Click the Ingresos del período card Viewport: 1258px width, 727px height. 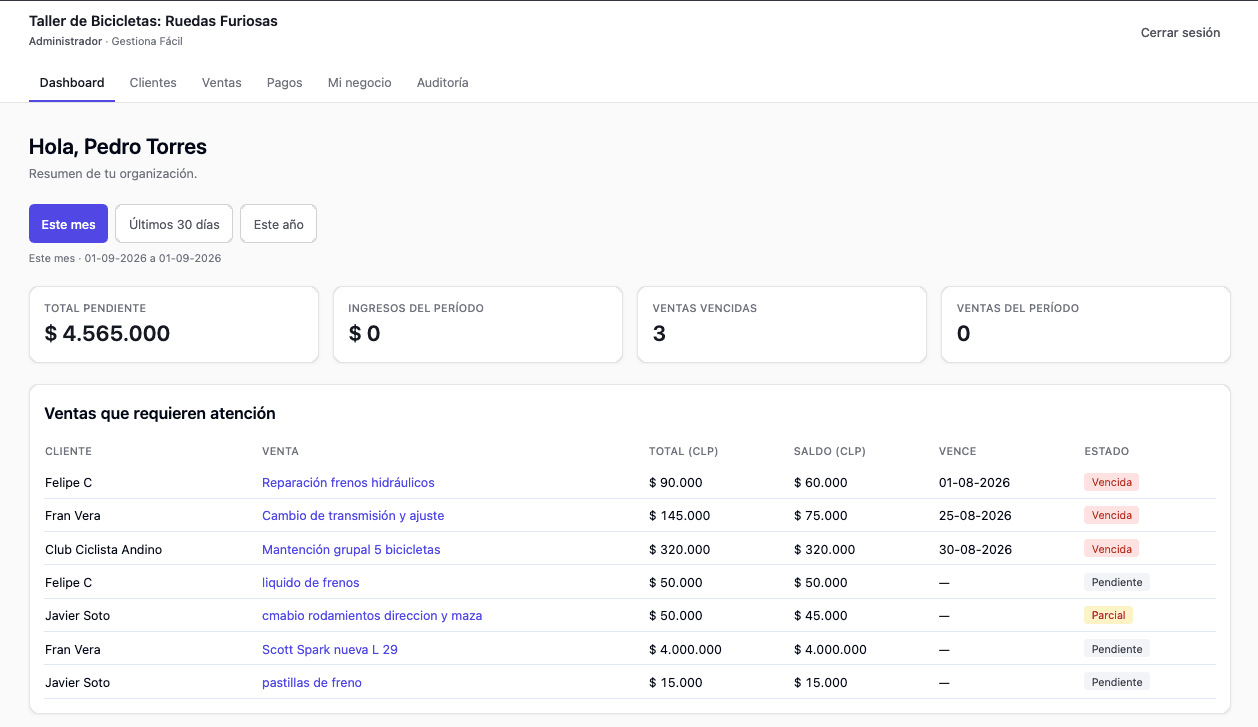pyautogui.click(x=478, y=325)
